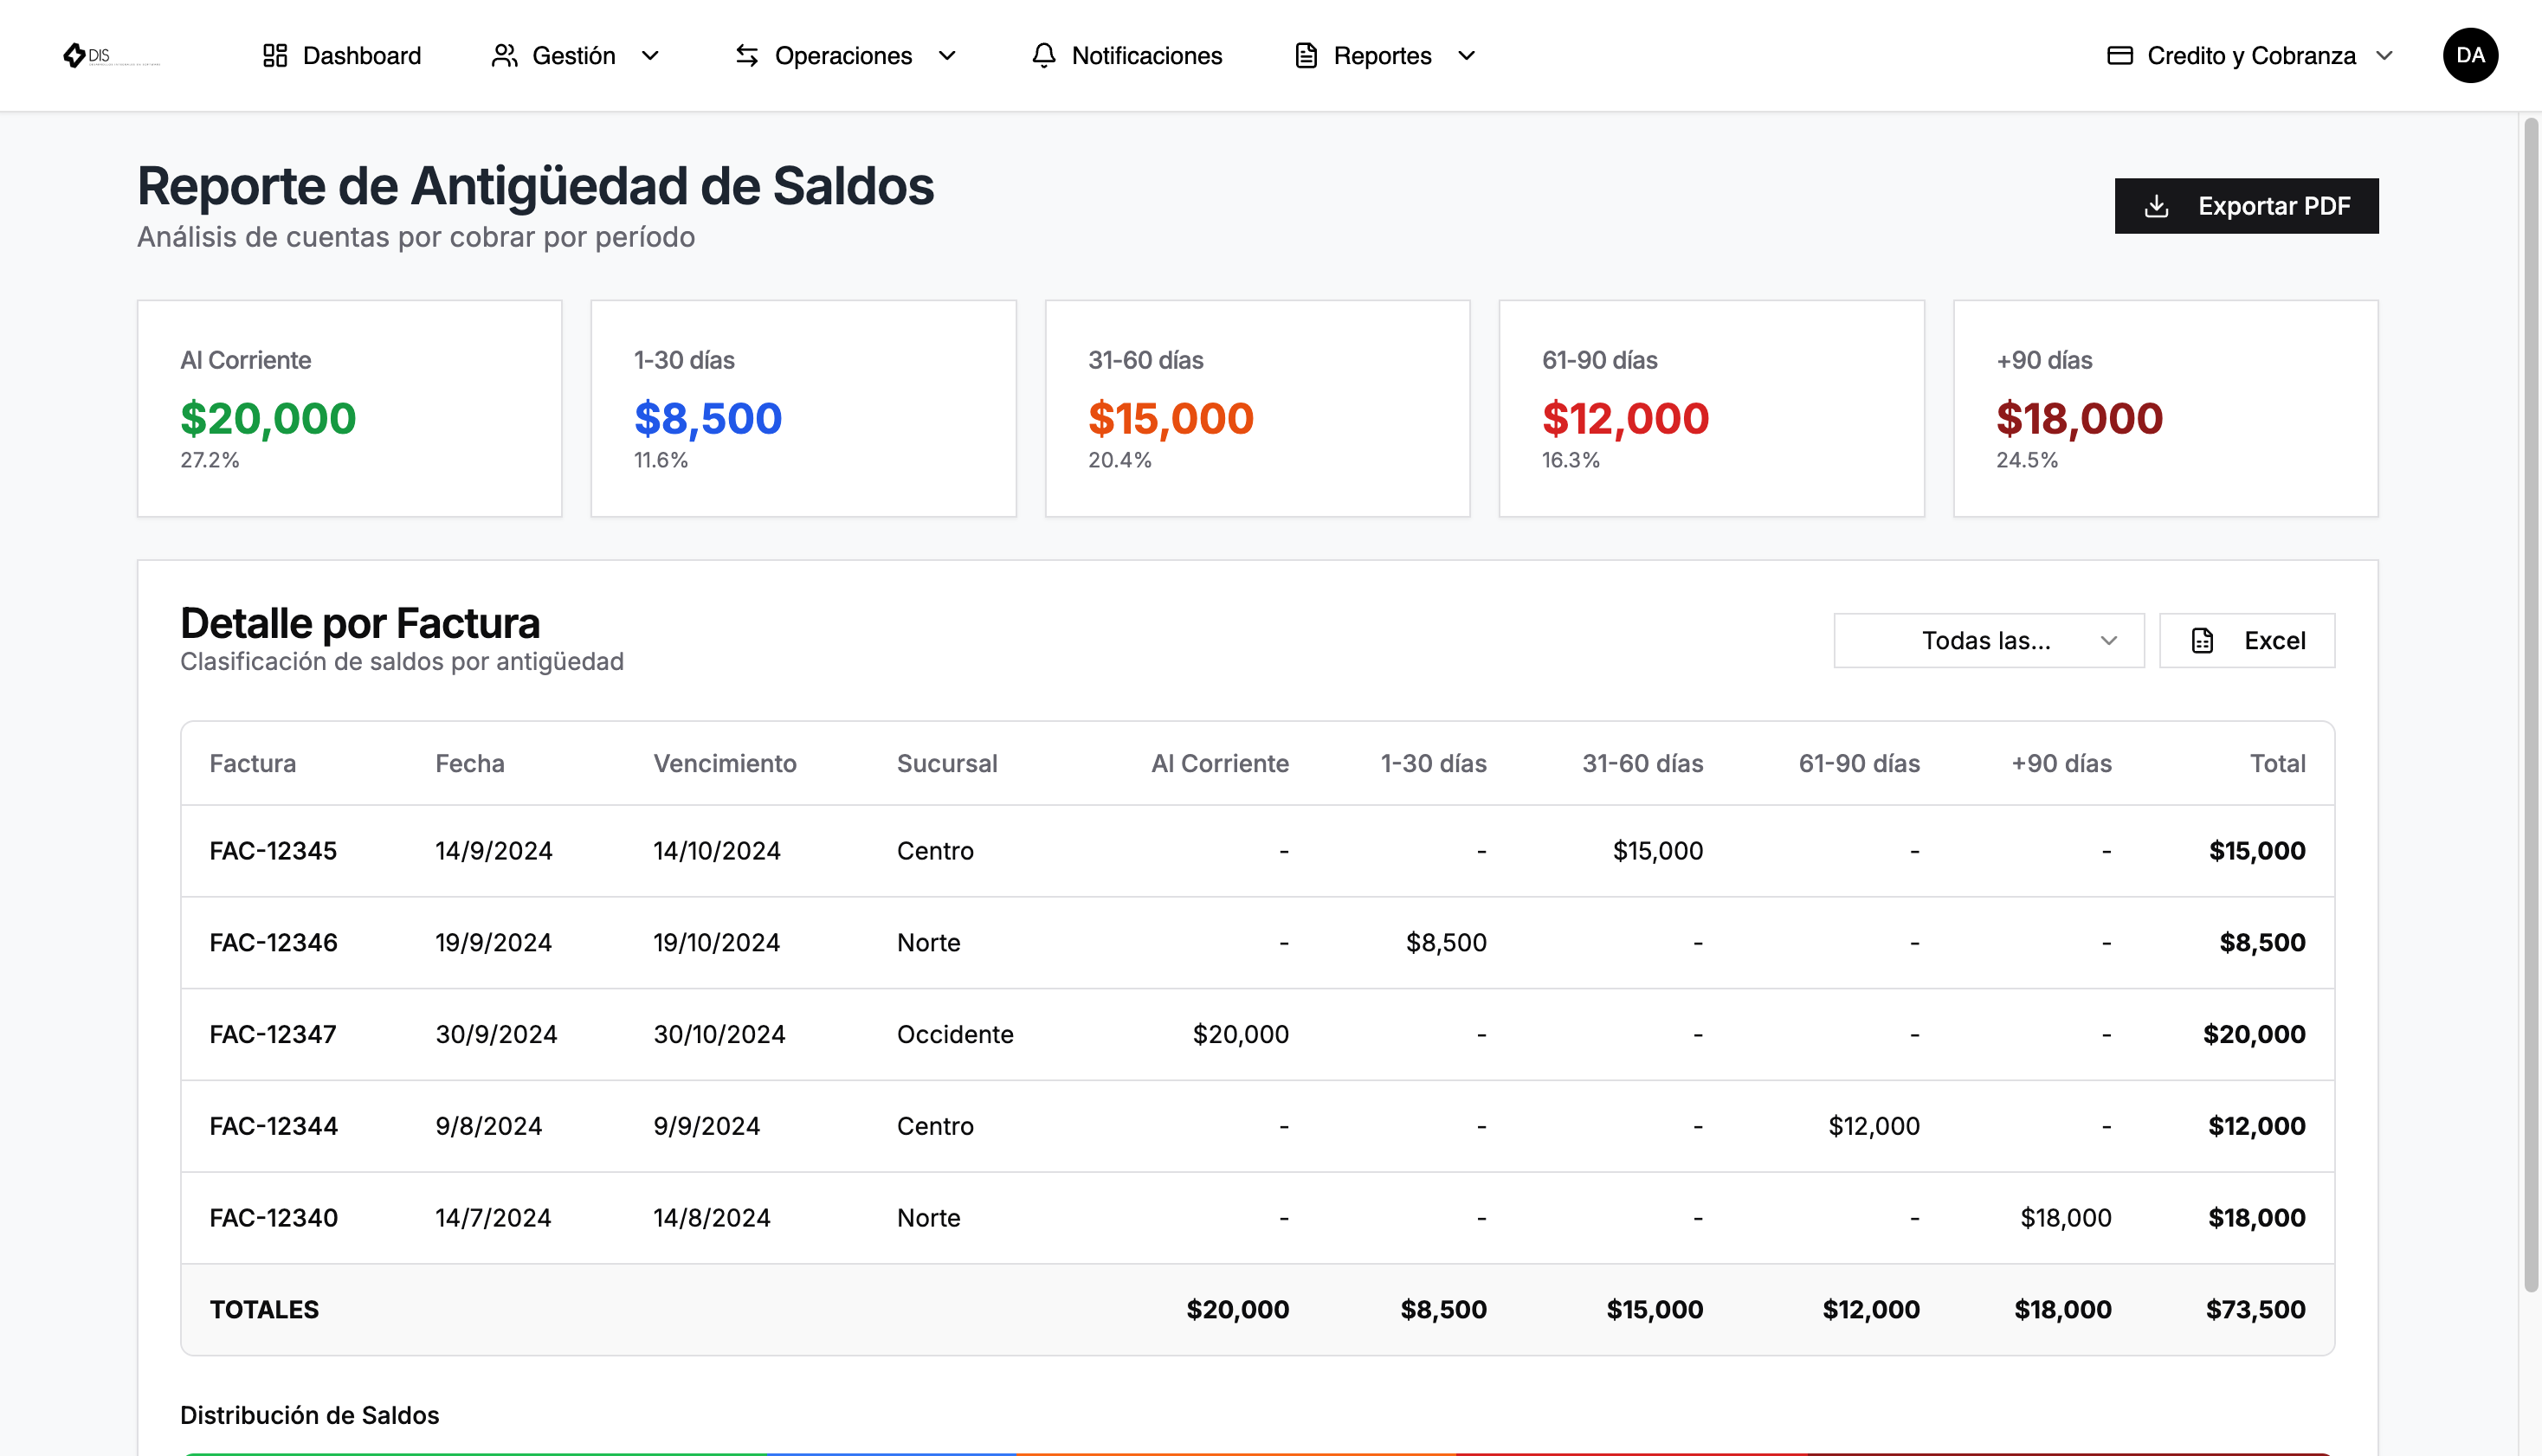2542x1456 pixels.
Task: Select the +90 días $18,000 card
Action: 2166,408
